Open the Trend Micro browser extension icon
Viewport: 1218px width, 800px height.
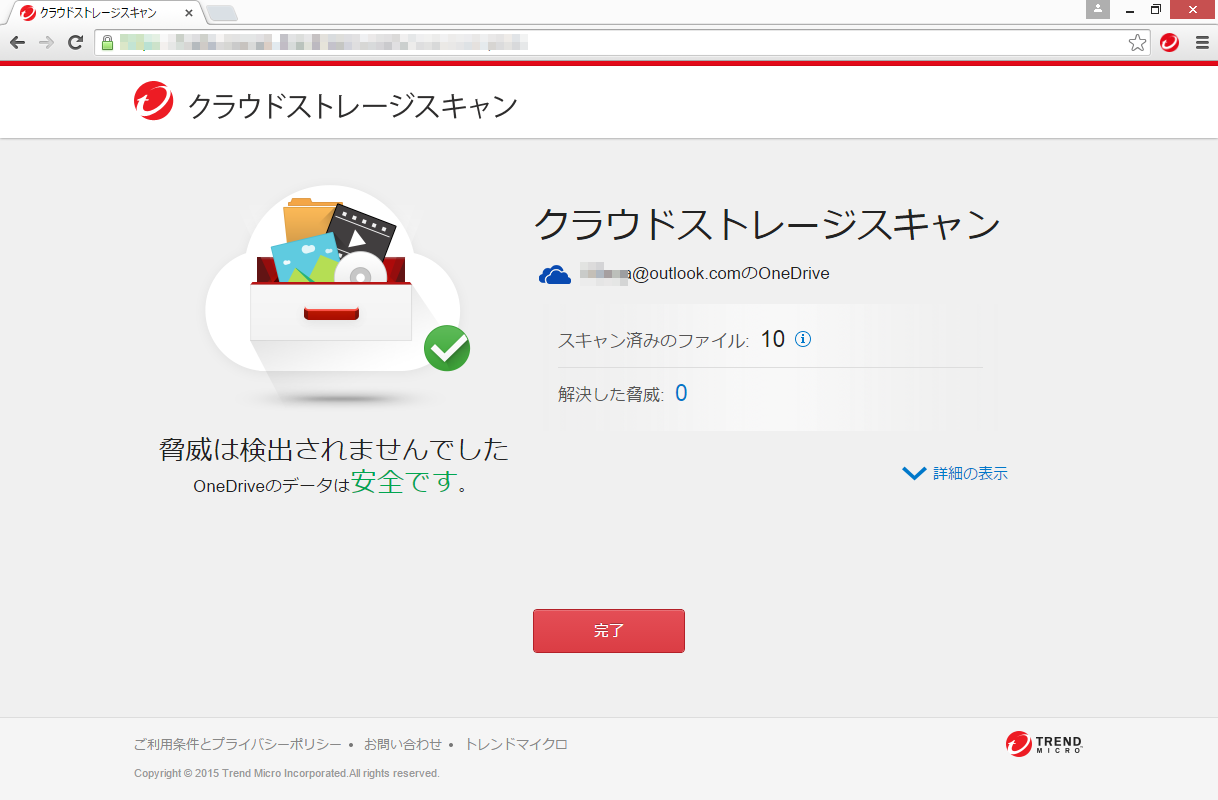tap(1169, 43)
